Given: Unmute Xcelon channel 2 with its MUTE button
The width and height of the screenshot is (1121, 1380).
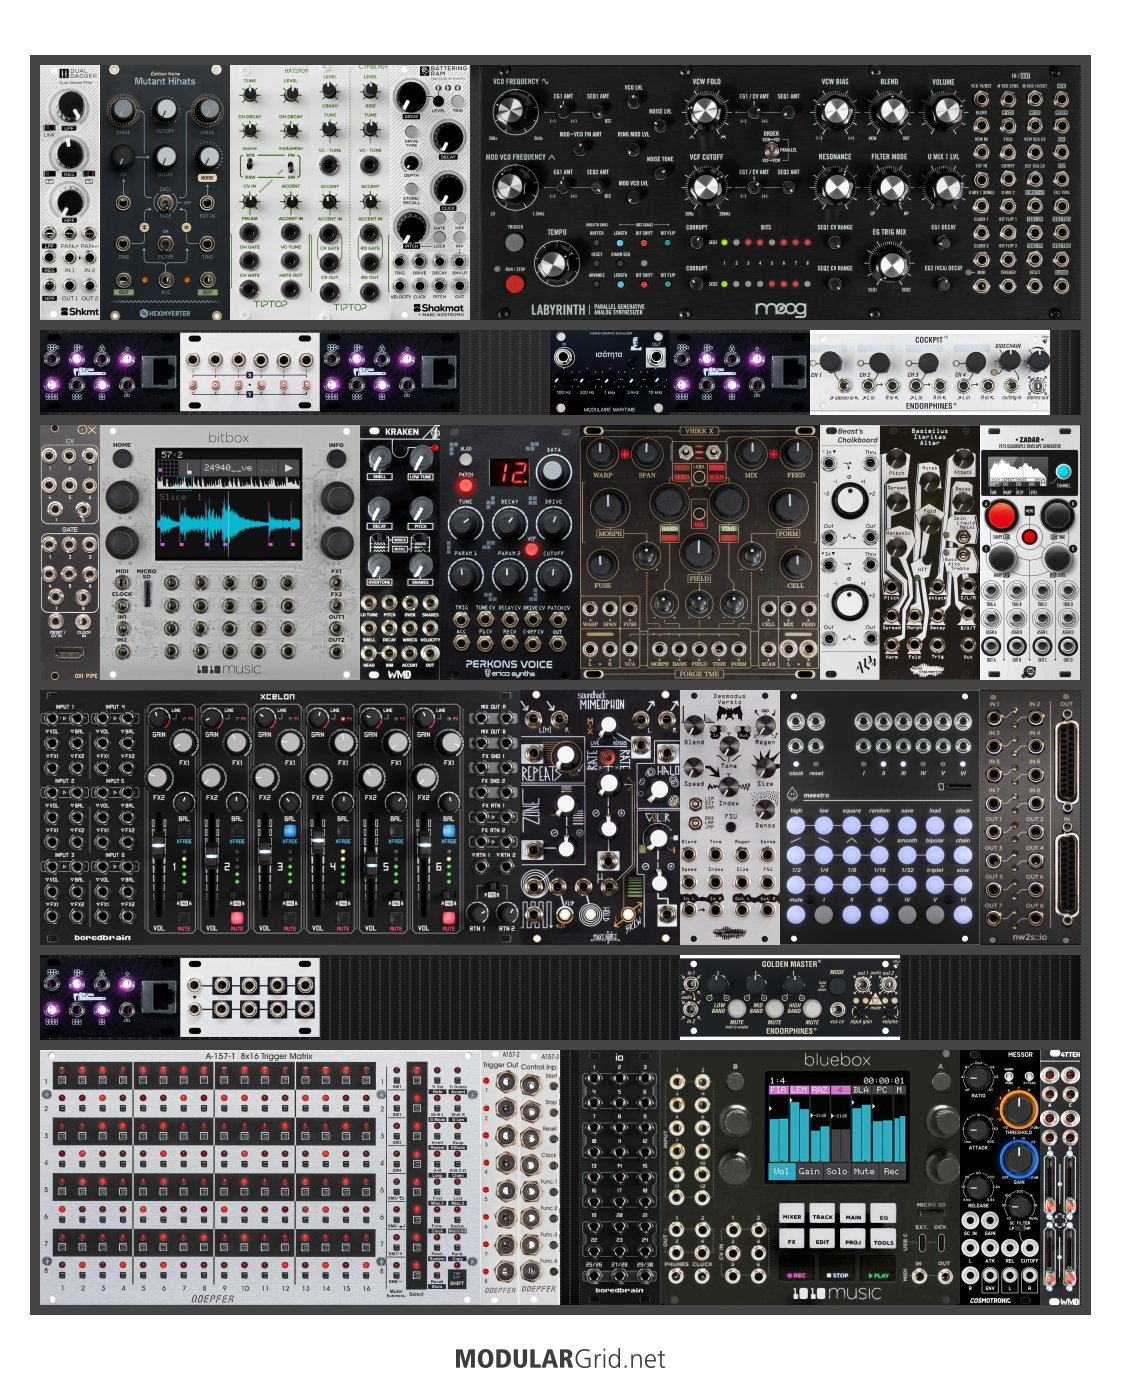Looking at the screenshot, I should (236, 918).
